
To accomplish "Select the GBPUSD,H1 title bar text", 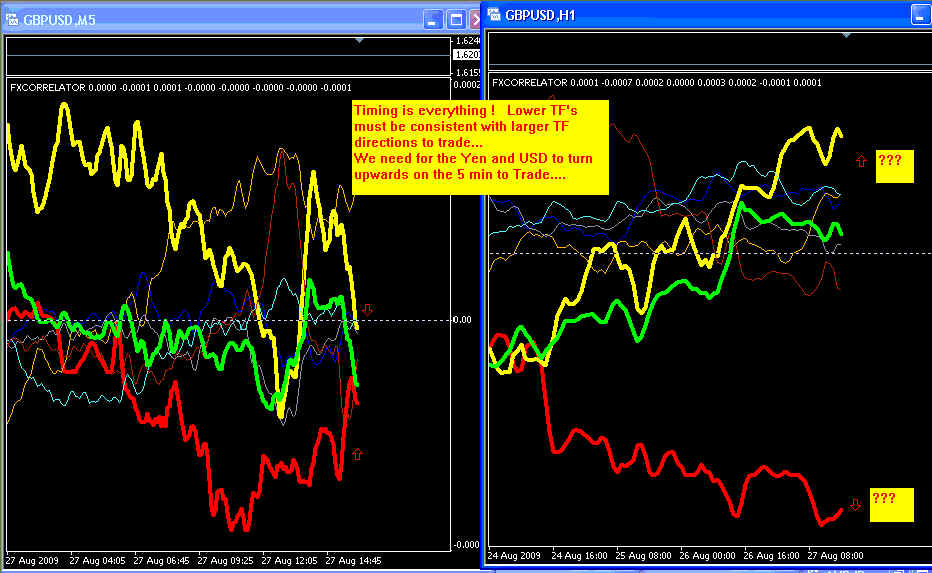I will click(540, 15).
